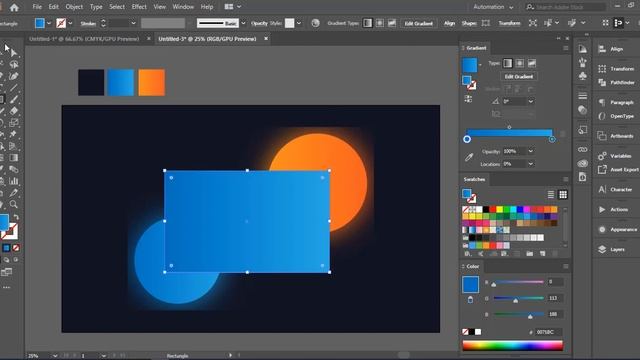640x360 pixels.
Task: Choose Freeform gradient type in Gradient panel
Action: (x=531, y=63)
